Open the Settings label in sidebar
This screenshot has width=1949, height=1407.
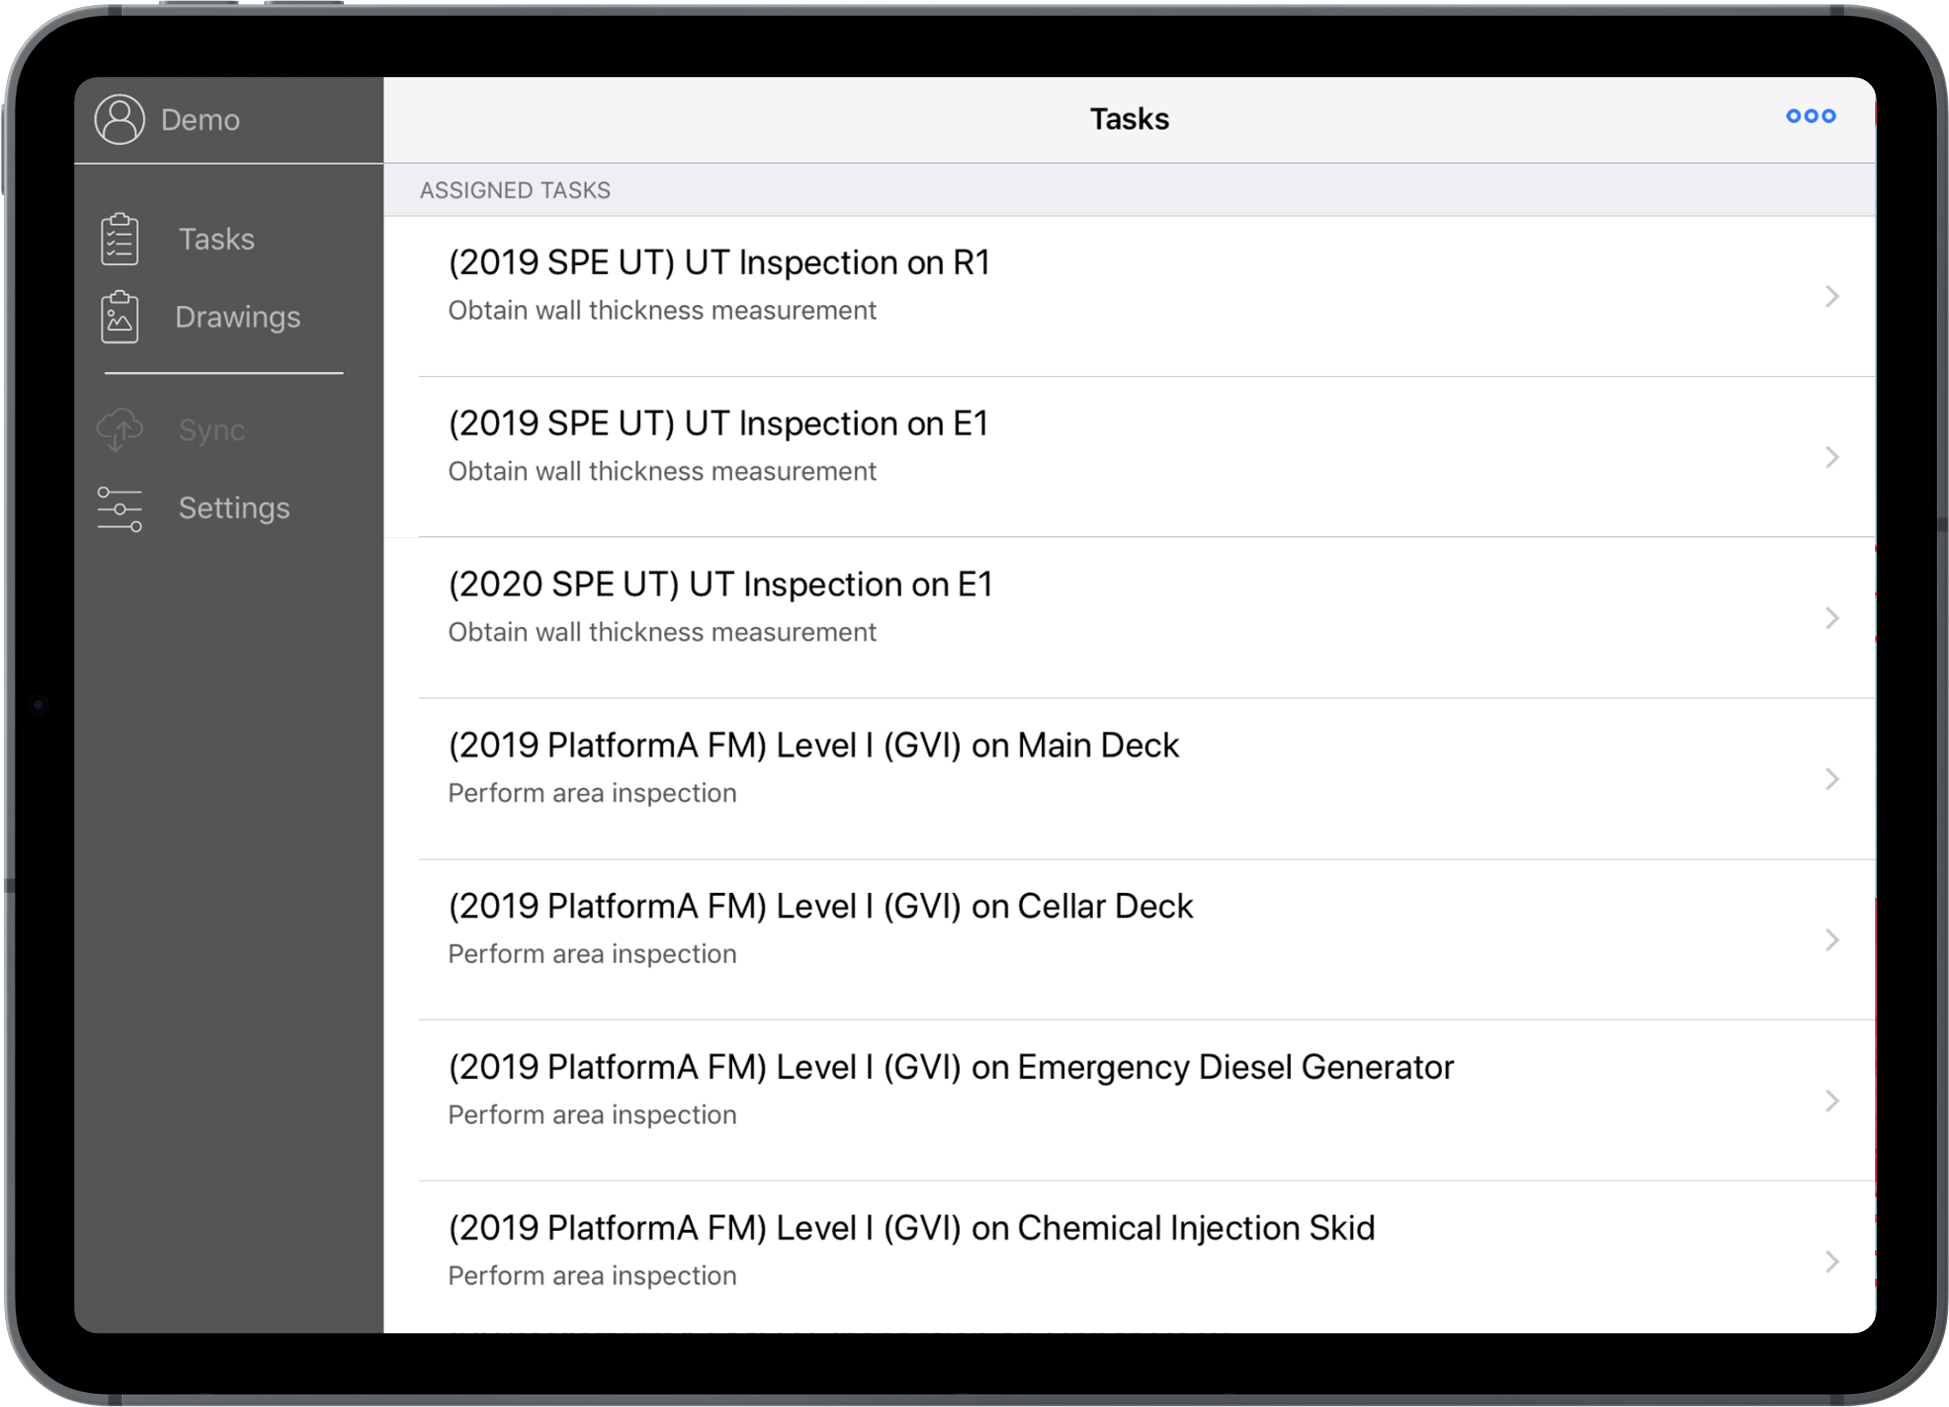(x=234, y=508)
